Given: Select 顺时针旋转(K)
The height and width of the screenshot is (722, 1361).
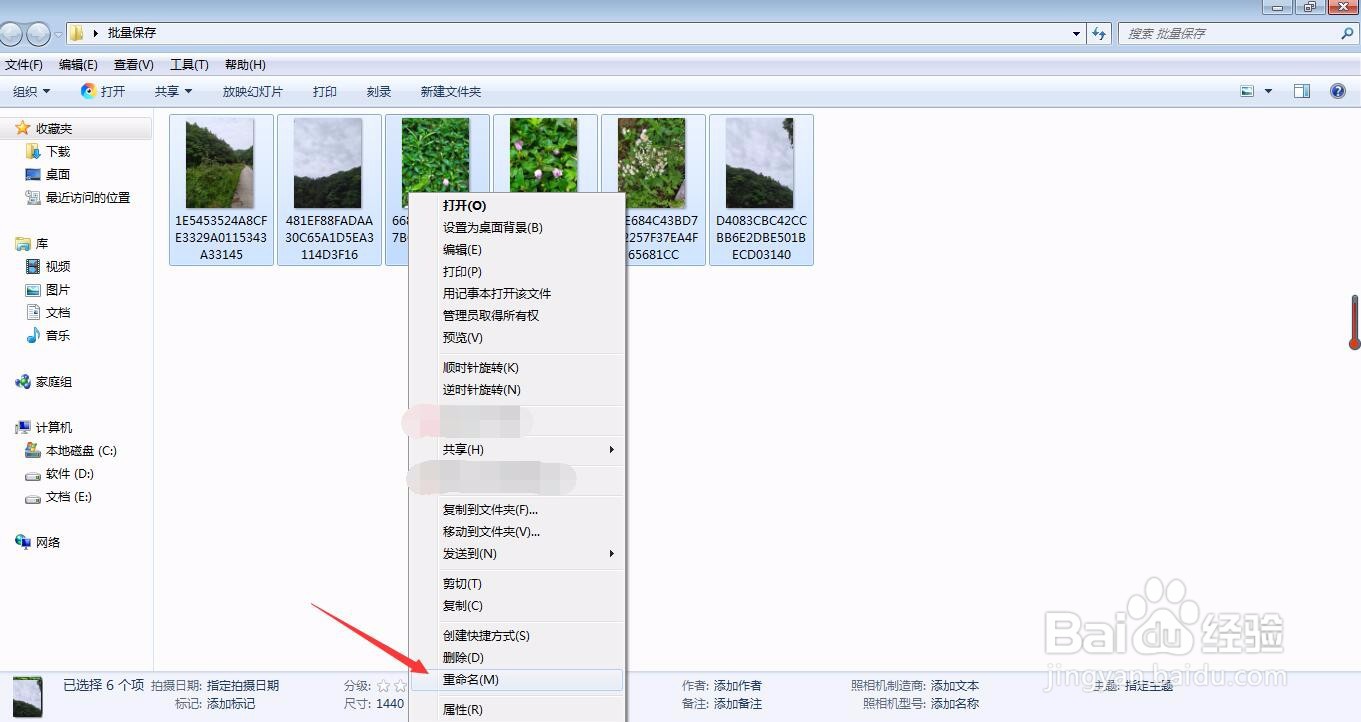Looking at the screenshot, I should pos(517,368).
